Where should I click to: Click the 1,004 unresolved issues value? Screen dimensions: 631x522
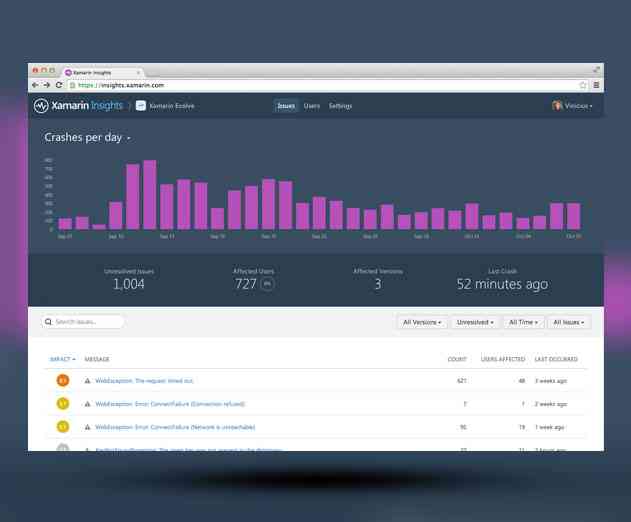(129, 284)
